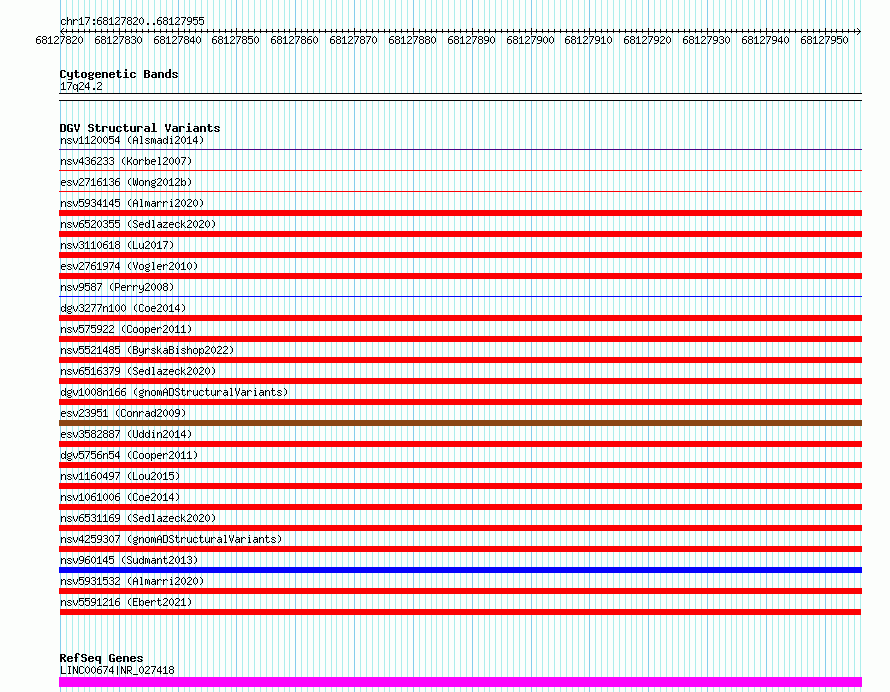This screenshot has width=890, height=692.
Task: Select the red bar under nsv5934145
Action: click(x=460, y=213)
